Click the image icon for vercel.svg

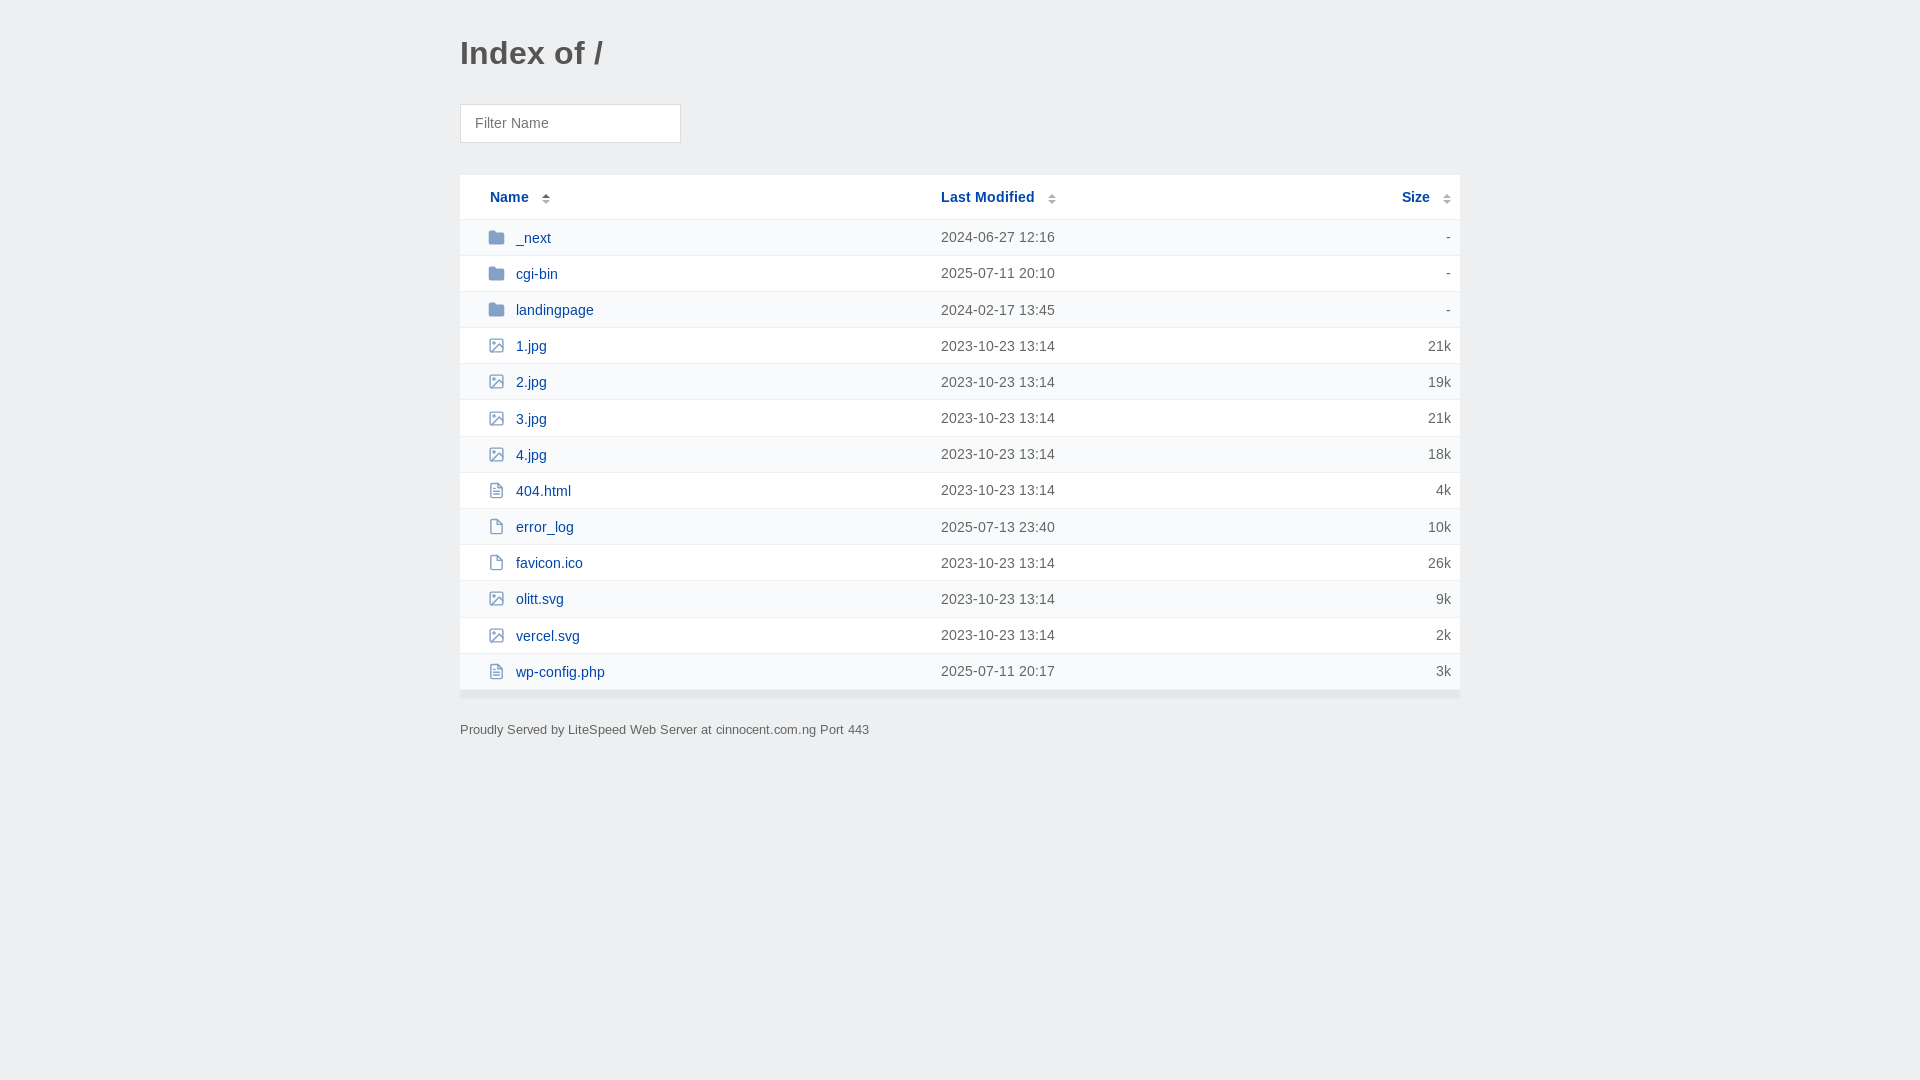(496, 635)
